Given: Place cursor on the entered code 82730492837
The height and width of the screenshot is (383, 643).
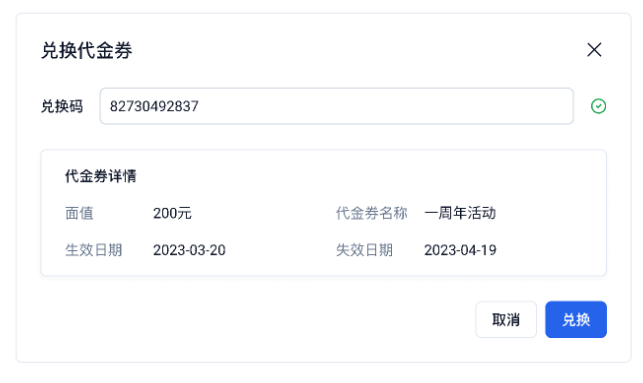Looking at the screenshot, I should point(154,106).
